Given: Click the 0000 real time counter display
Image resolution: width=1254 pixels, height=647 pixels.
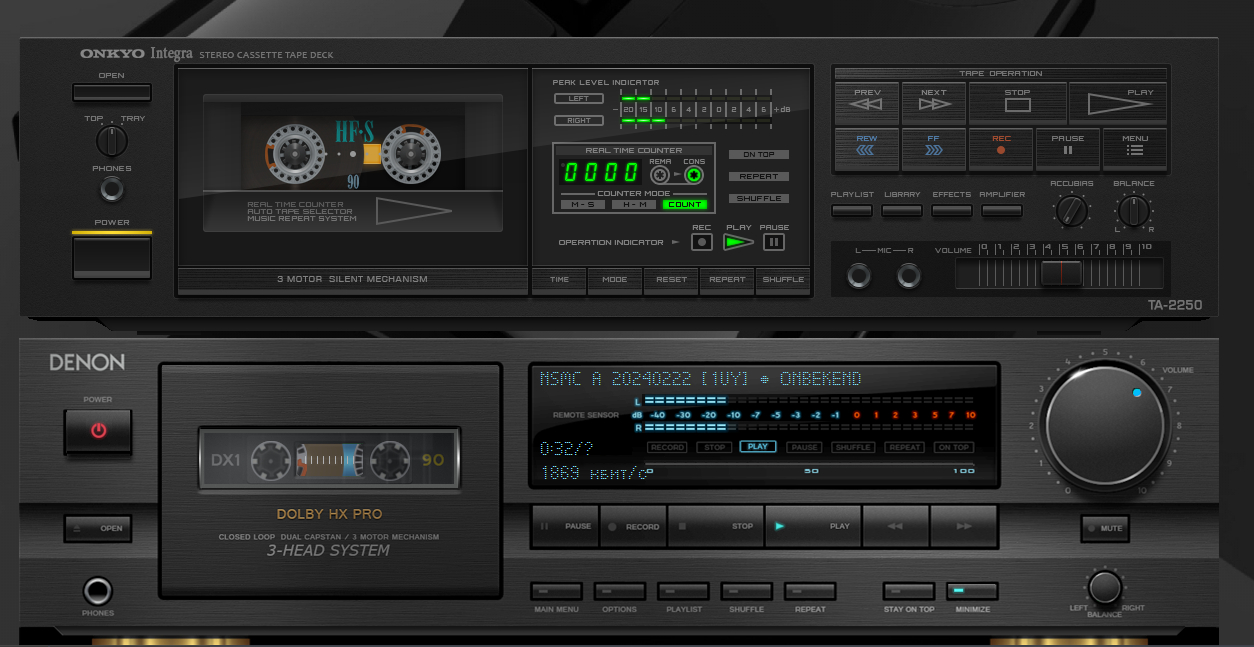Looking at the screenshot, I should point(601,172).
